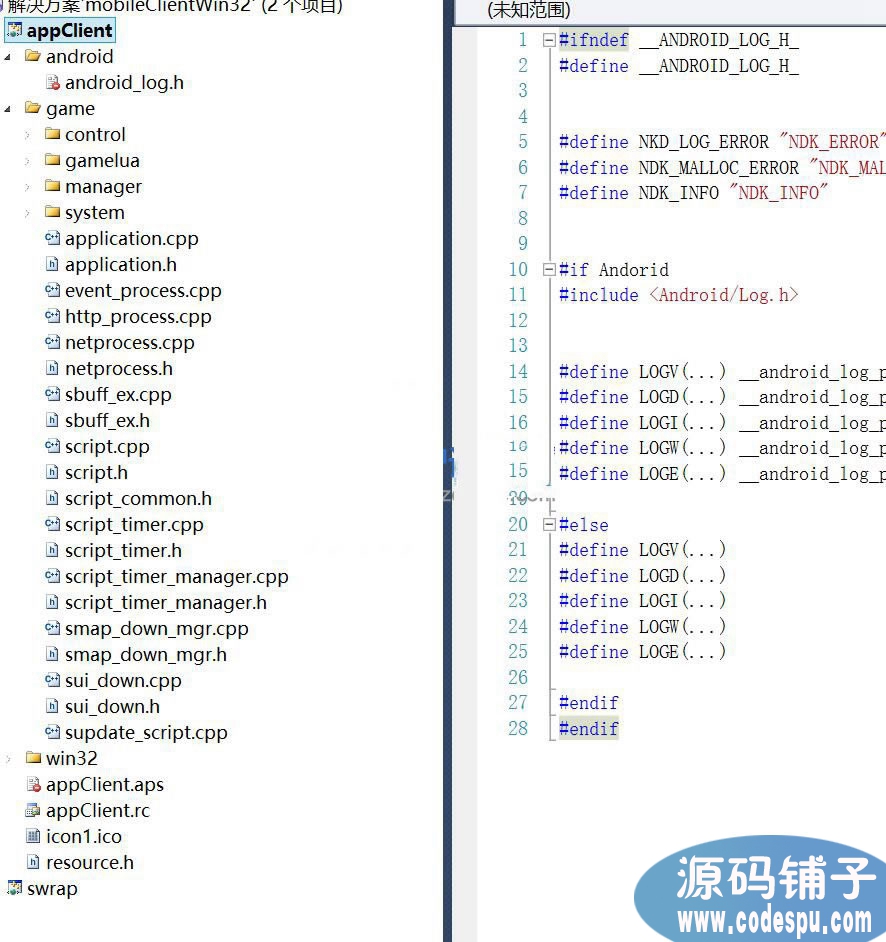Click the #include <Android/Log.h> line
Viewport: 886px width, 942px height.
(678, 295)
